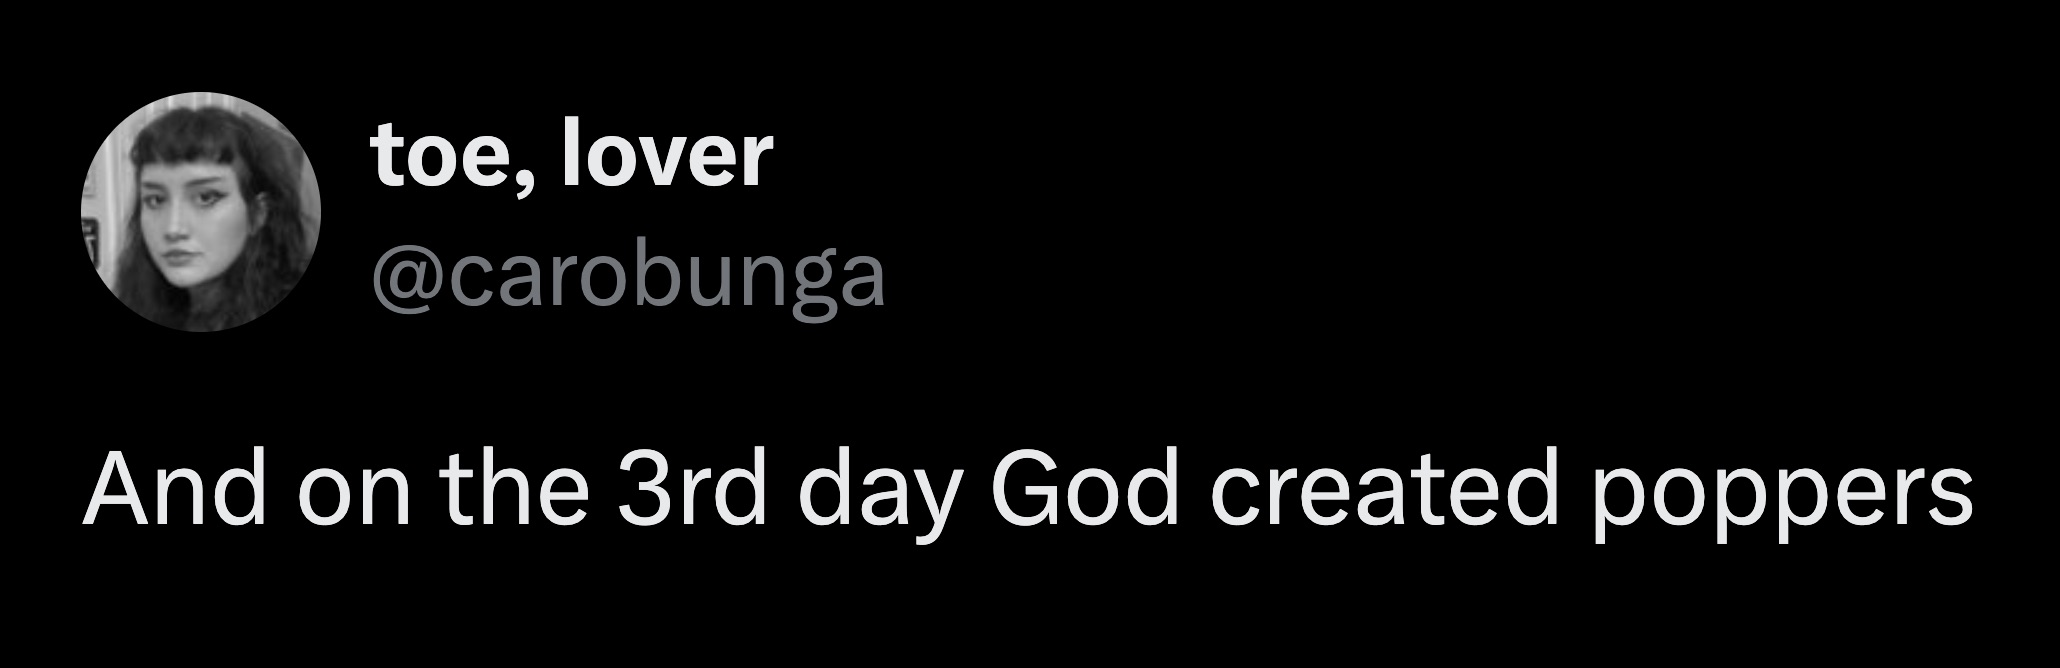
Task: Open the toe, lover profile picture
Action: (x=201, y=212)
